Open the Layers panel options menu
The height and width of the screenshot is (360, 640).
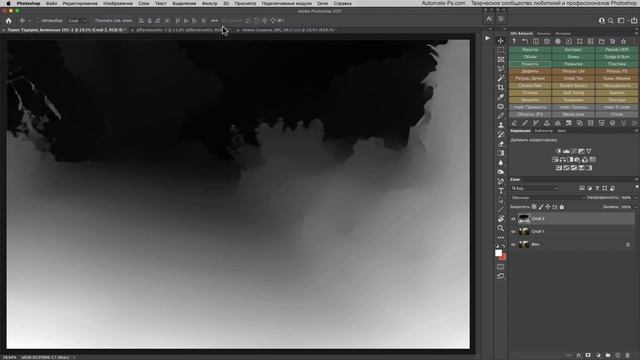pos(636,179)
